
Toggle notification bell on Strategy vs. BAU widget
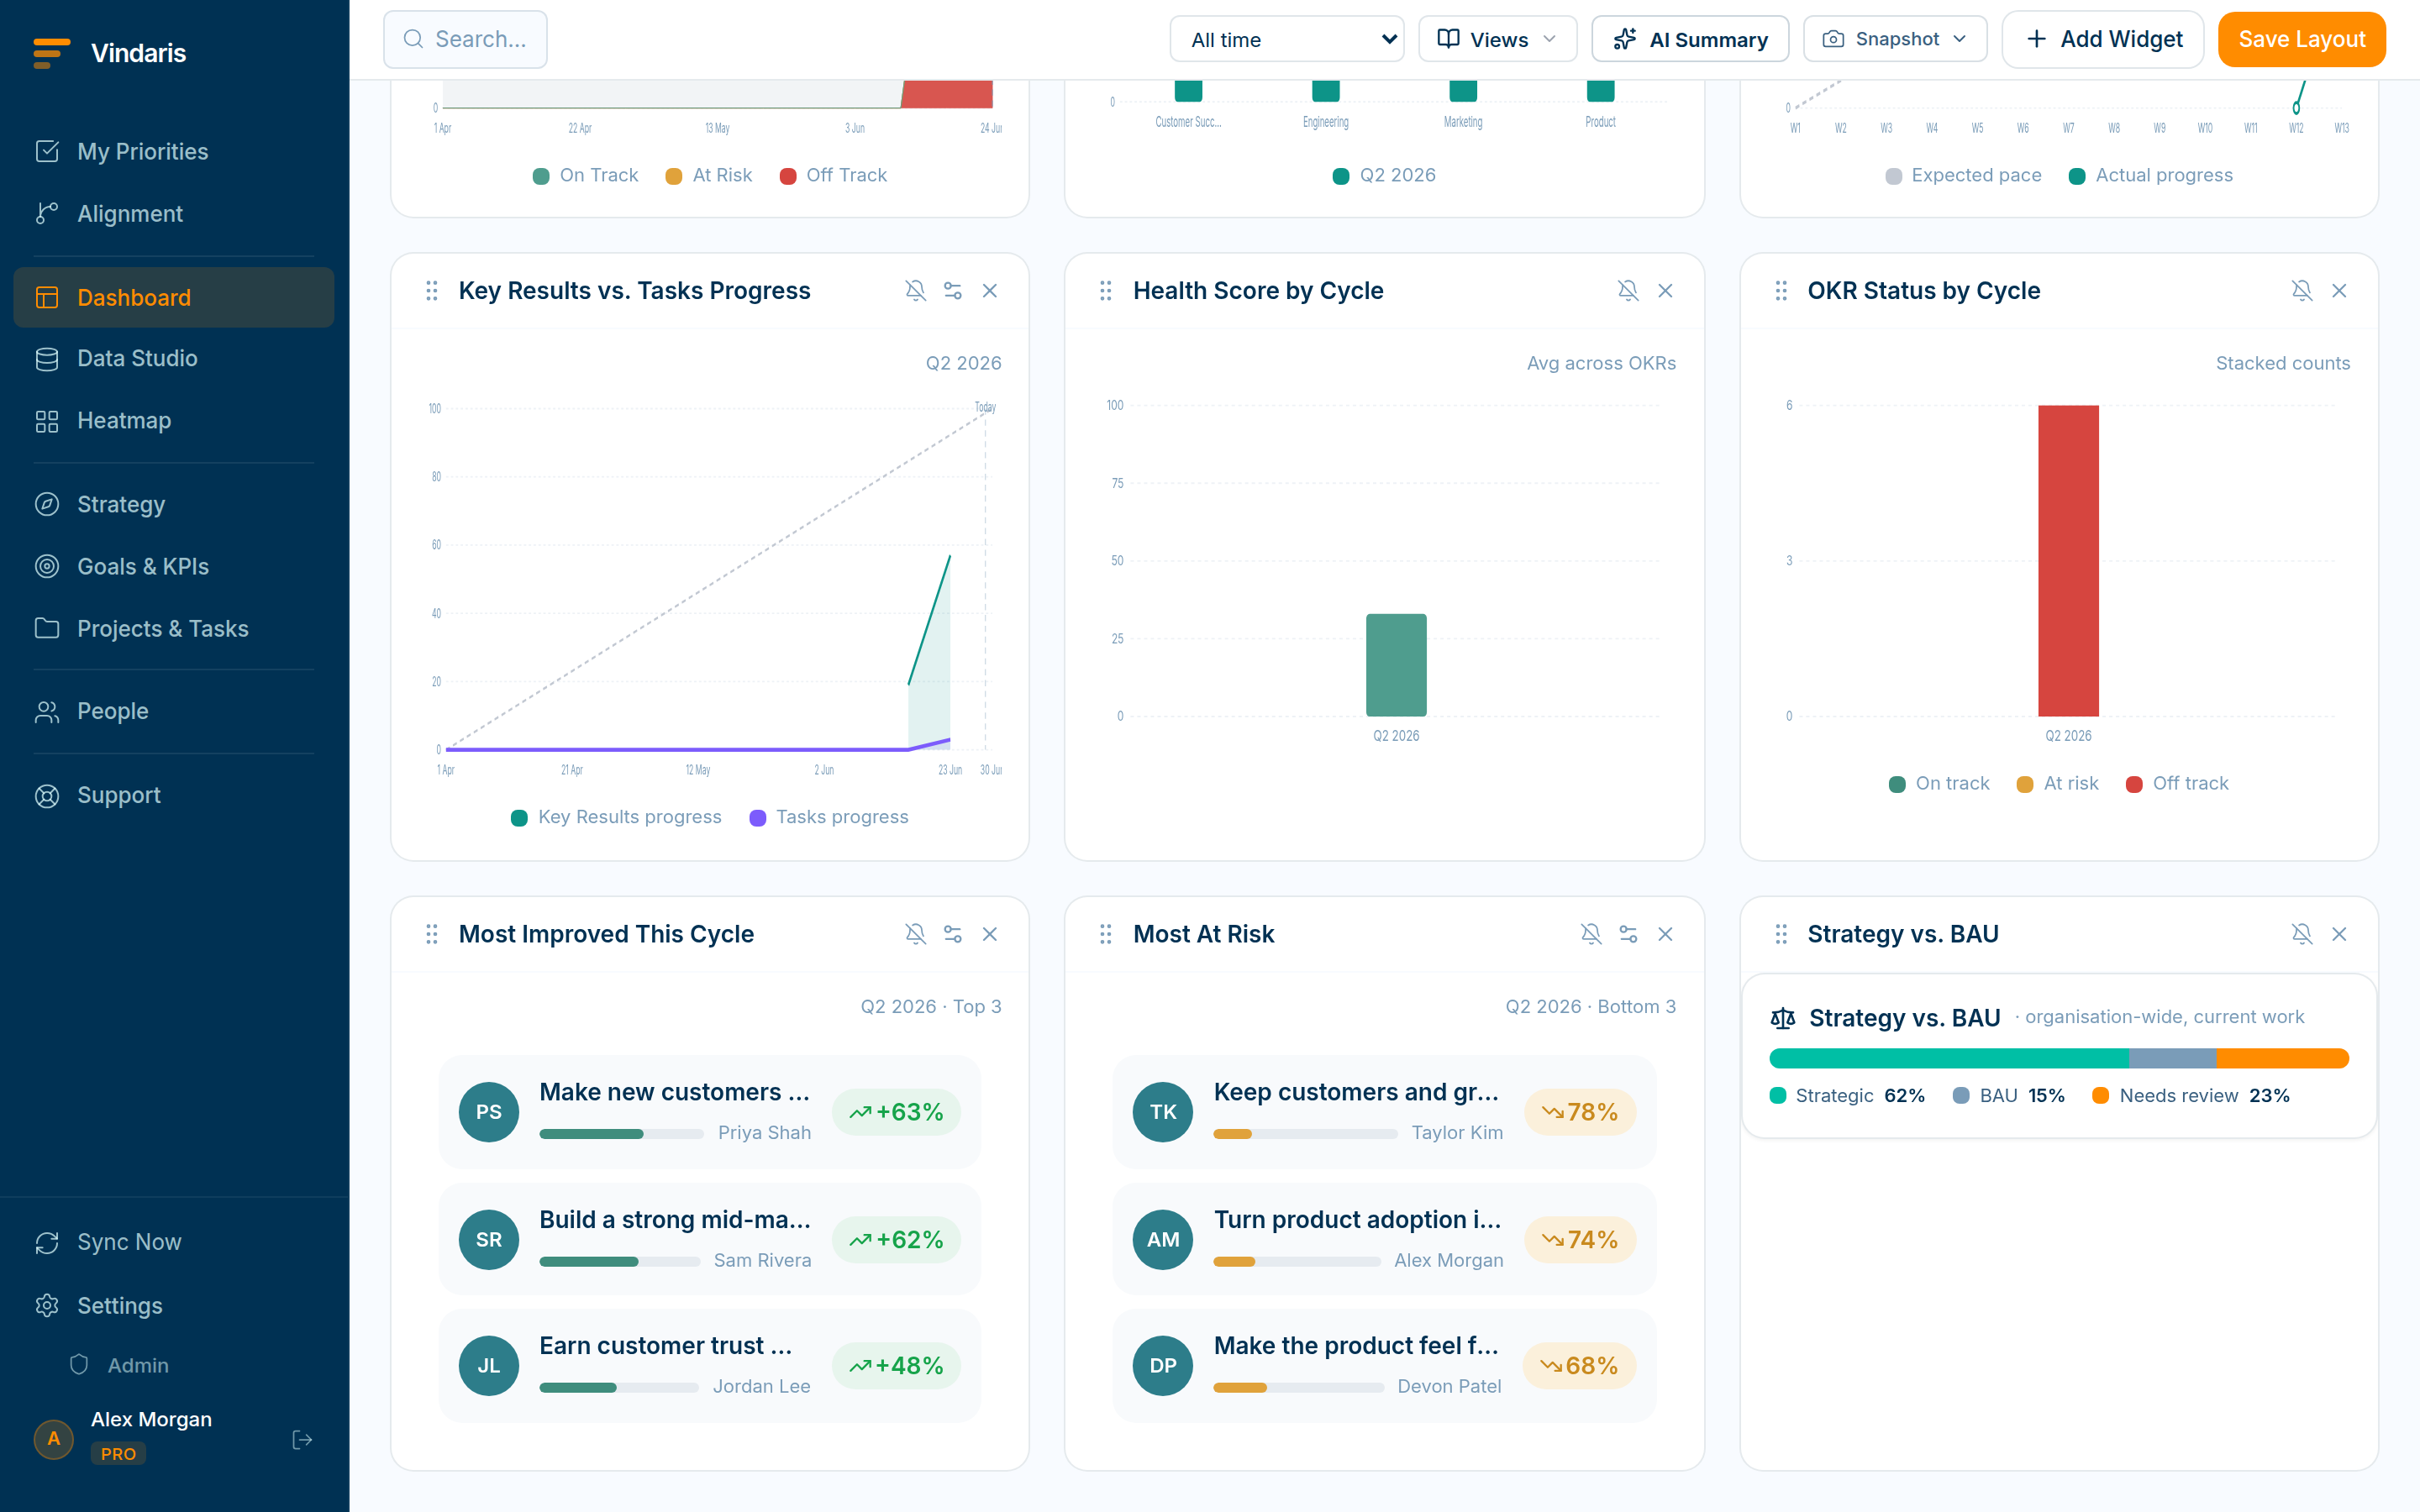[2302, 934]
